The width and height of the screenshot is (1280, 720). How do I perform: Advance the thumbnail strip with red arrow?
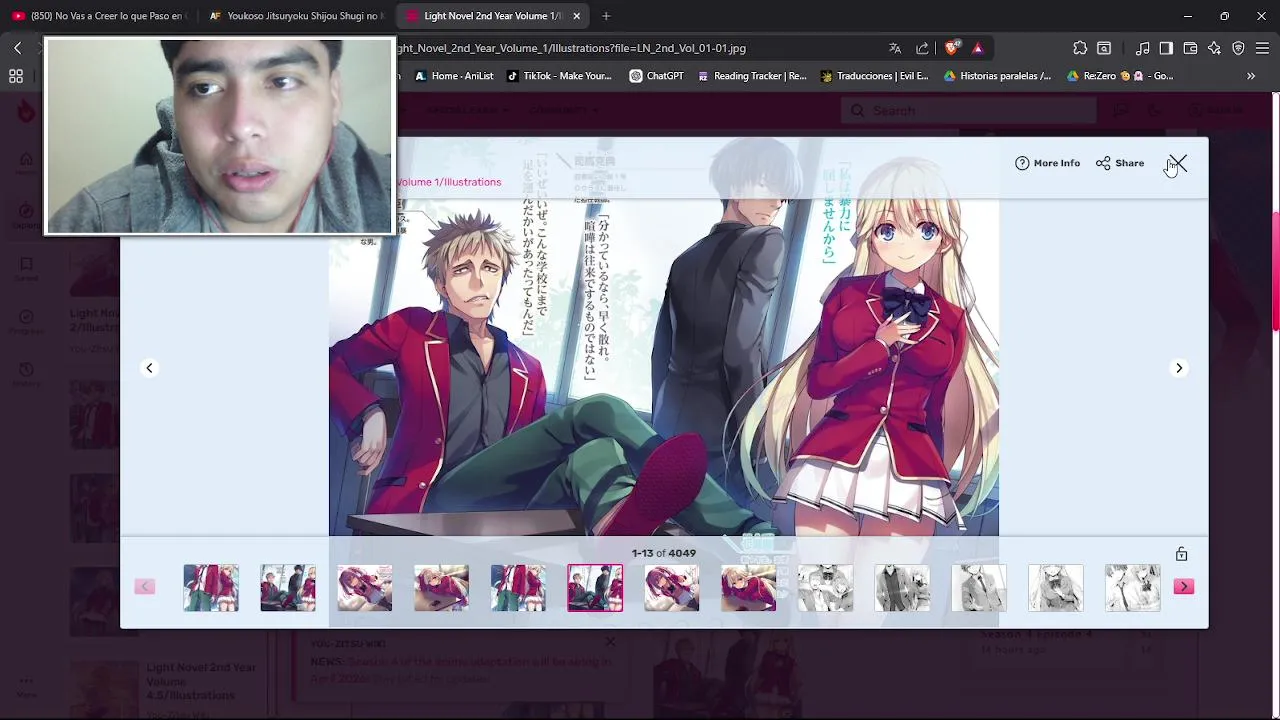(x=1184, y=587)
